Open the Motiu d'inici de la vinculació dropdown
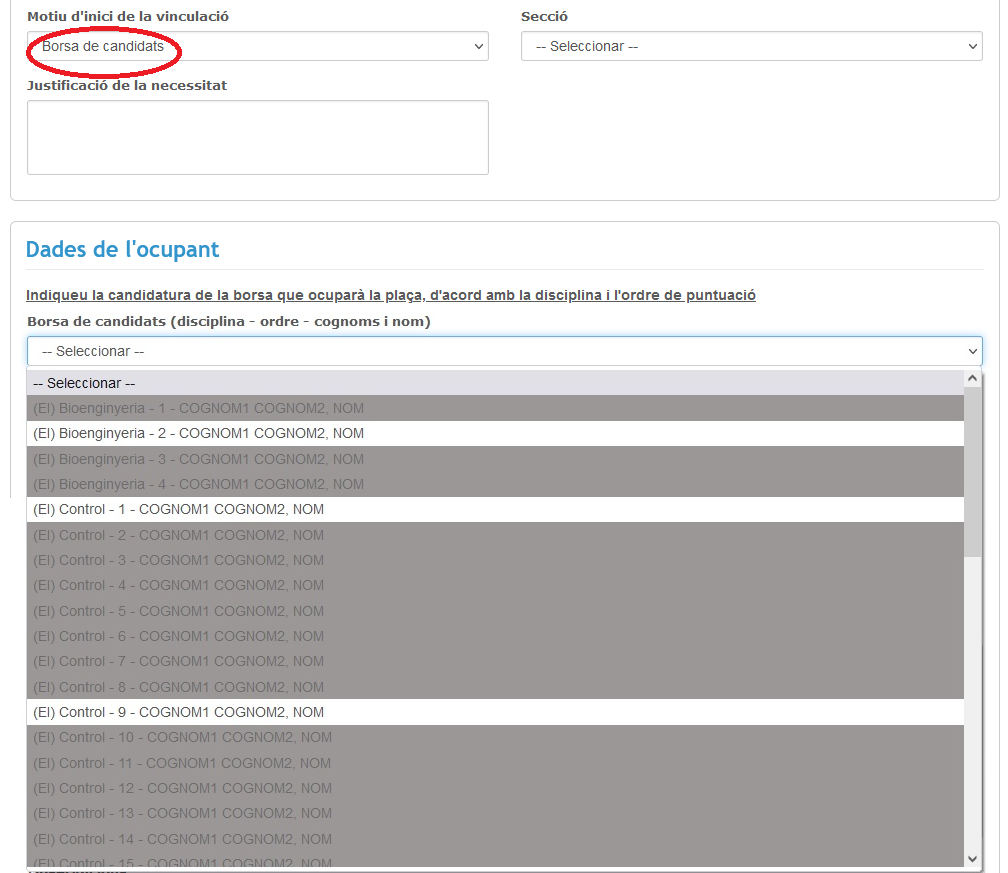The height and width of the screenshot is (873, 1008). tap(257, 46)
